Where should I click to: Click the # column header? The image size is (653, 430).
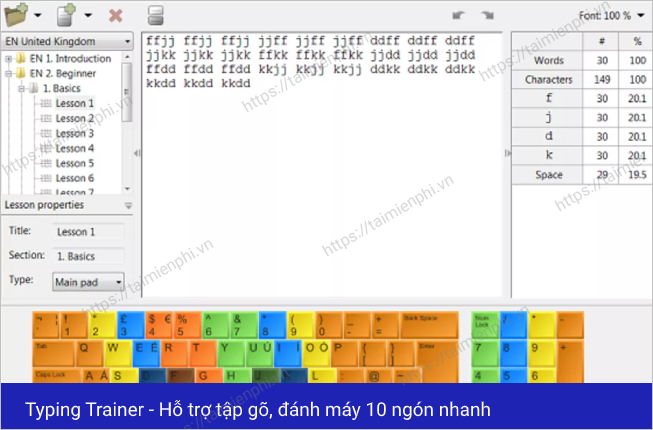[x=601, y=42]
